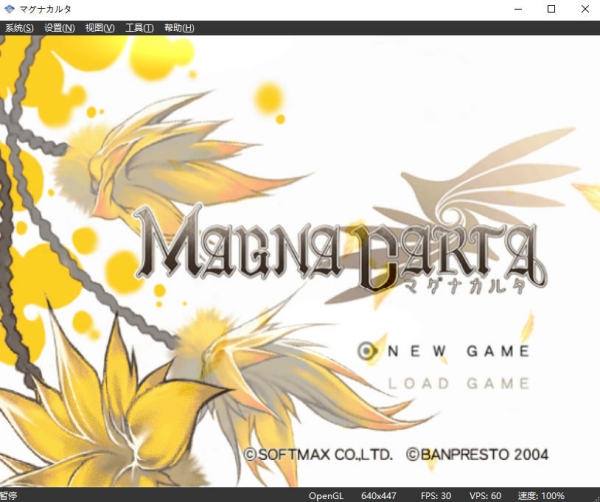Click the MAGNA CARTA title logo

[x=341, y=249]
